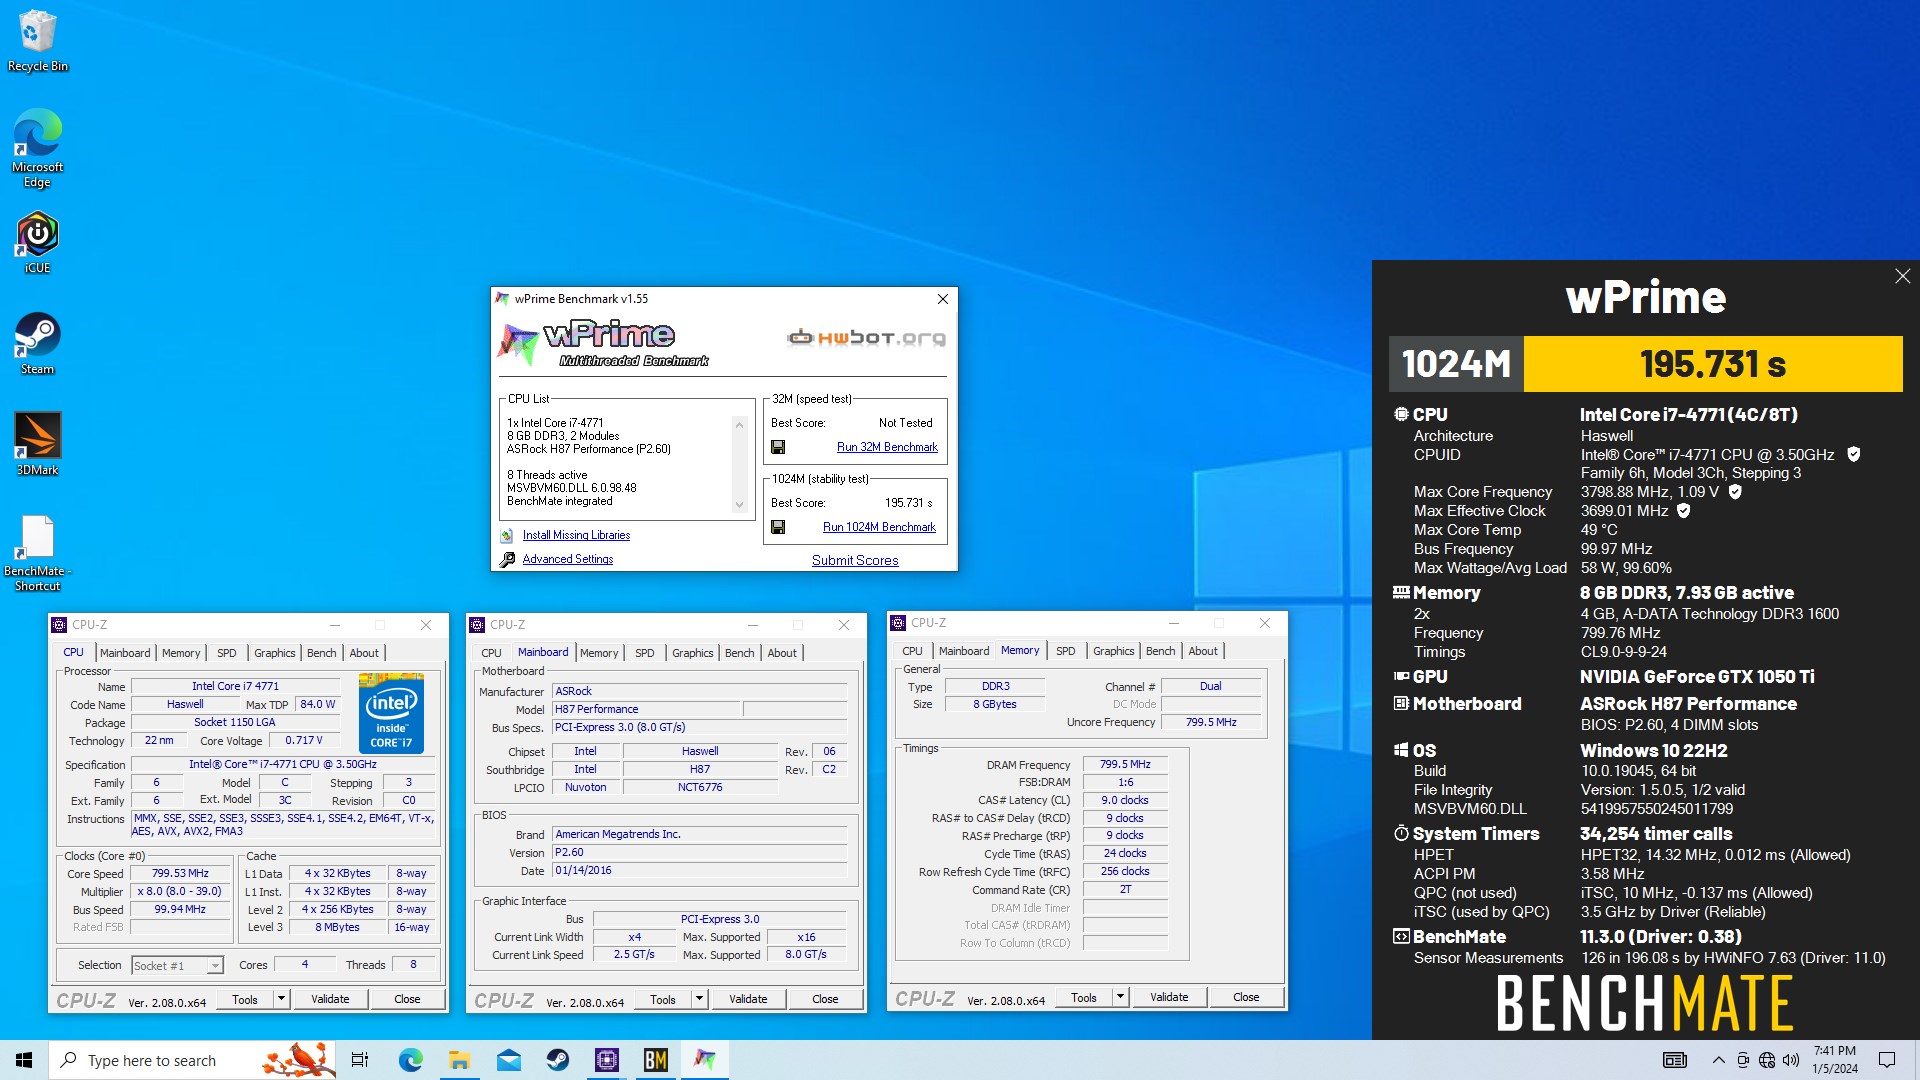Open the Steam desktop shortcut

click(38, 343)
